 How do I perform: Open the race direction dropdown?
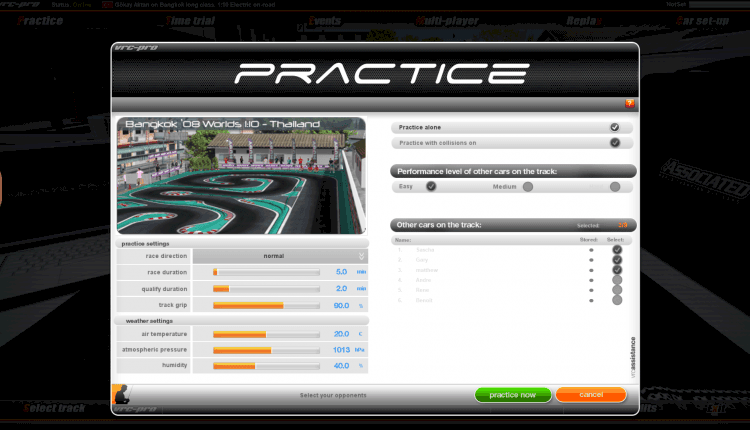[x=280, y=256]
